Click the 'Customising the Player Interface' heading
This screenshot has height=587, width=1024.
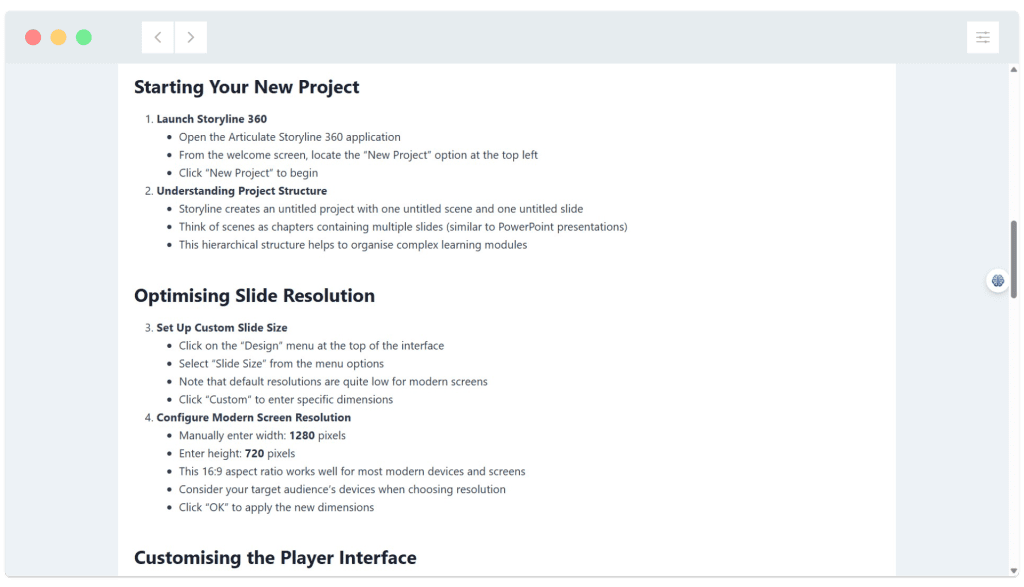click(276, 558)
